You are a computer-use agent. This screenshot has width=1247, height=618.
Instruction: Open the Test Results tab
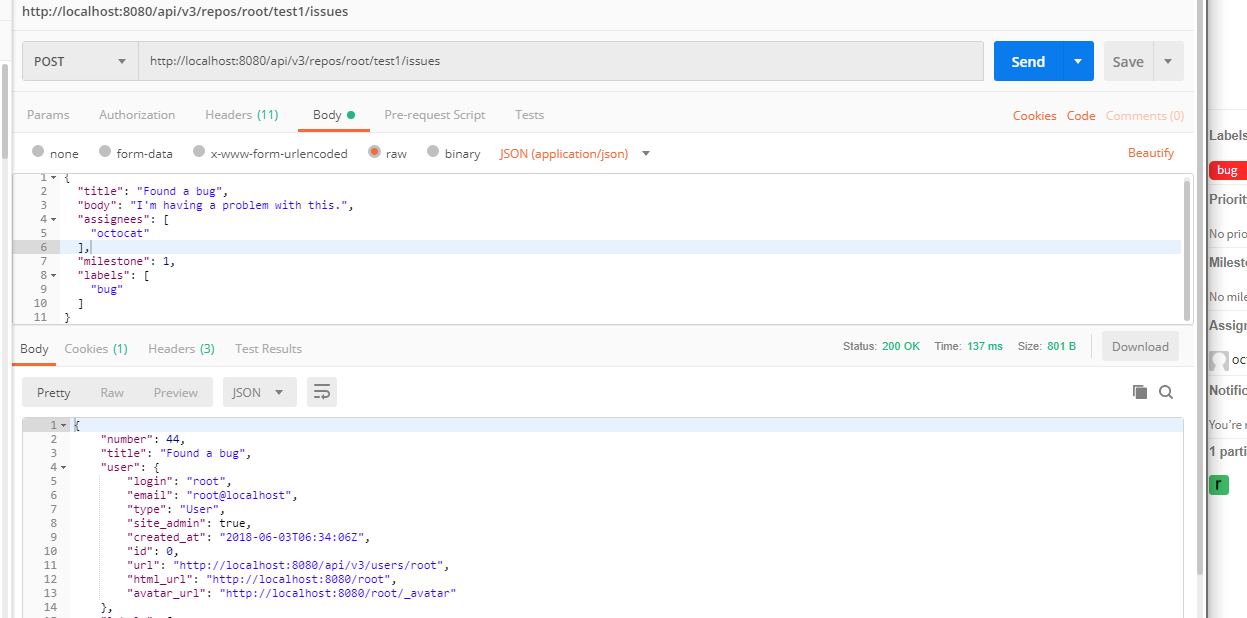tap(268, 349)
